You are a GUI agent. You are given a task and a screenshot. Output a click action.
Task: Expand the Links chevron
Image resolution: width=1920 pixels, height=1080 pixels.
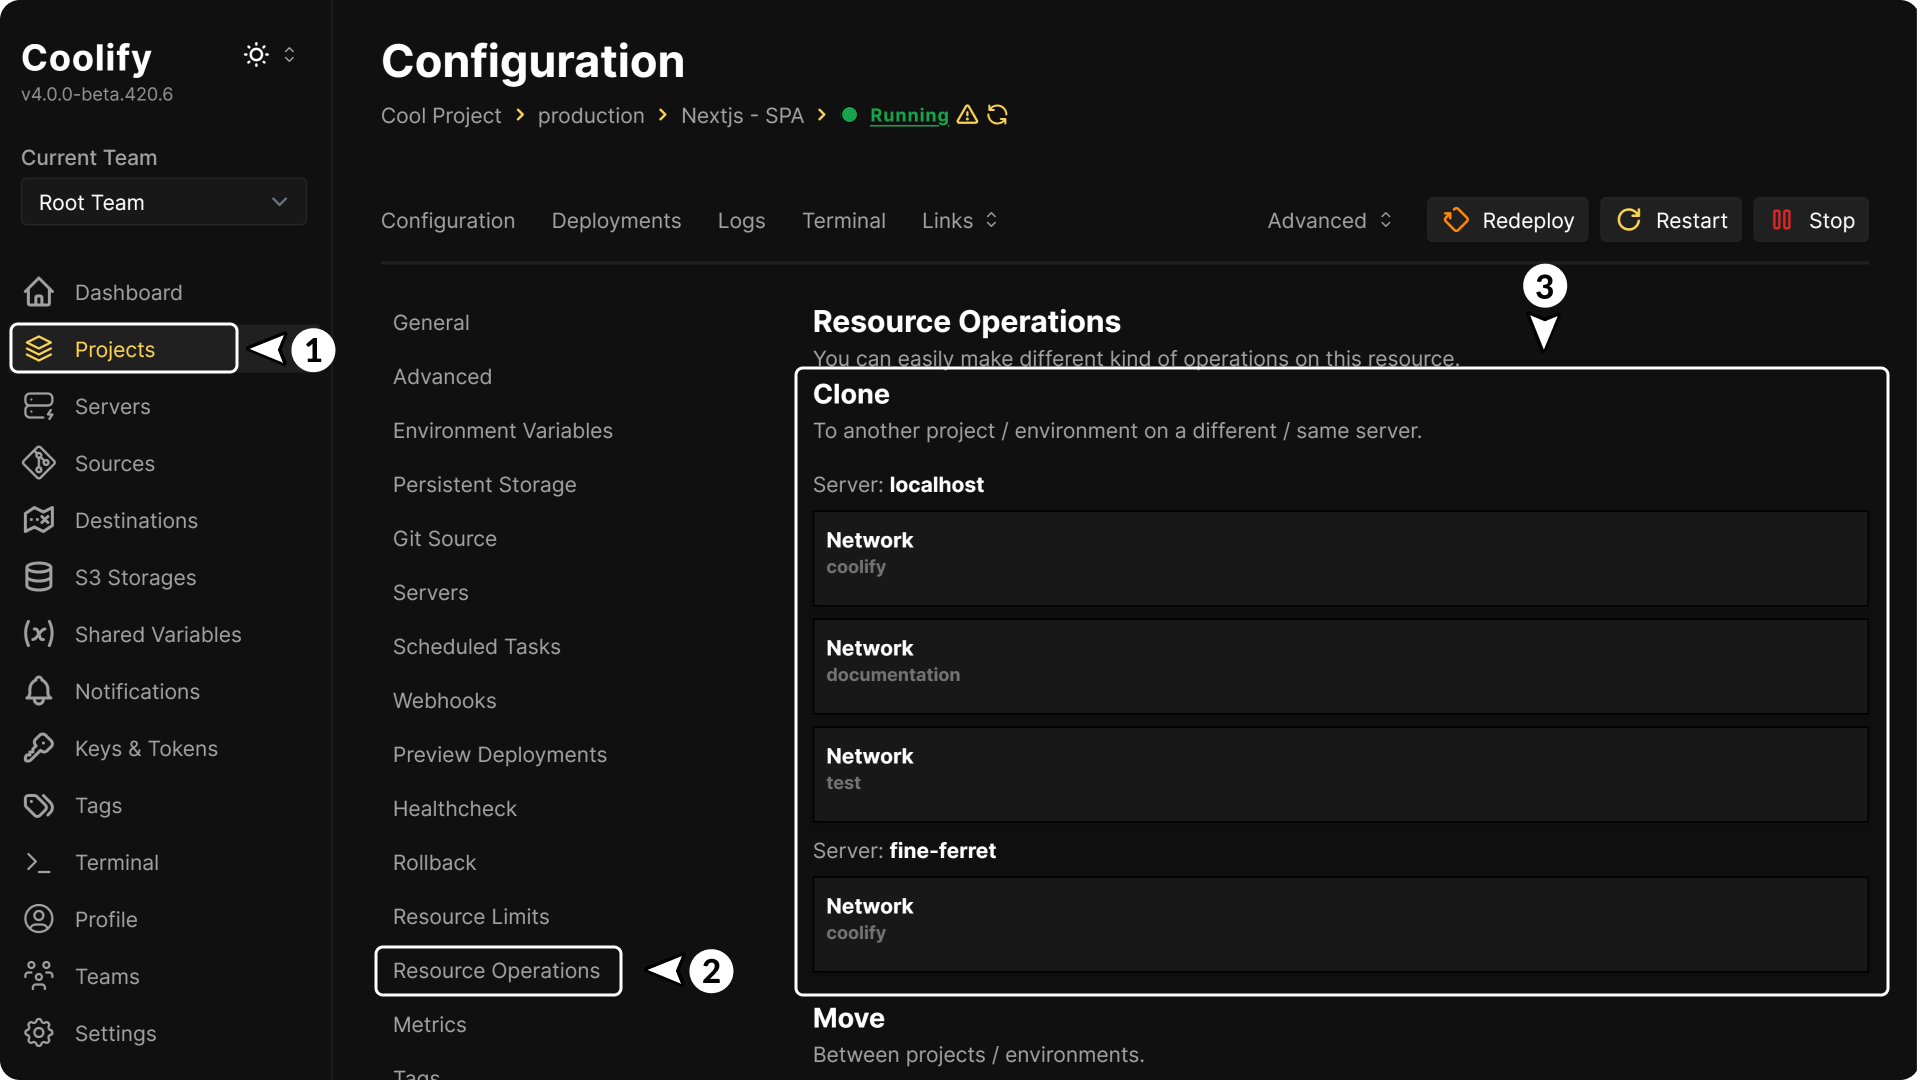(x=991, y=220)
